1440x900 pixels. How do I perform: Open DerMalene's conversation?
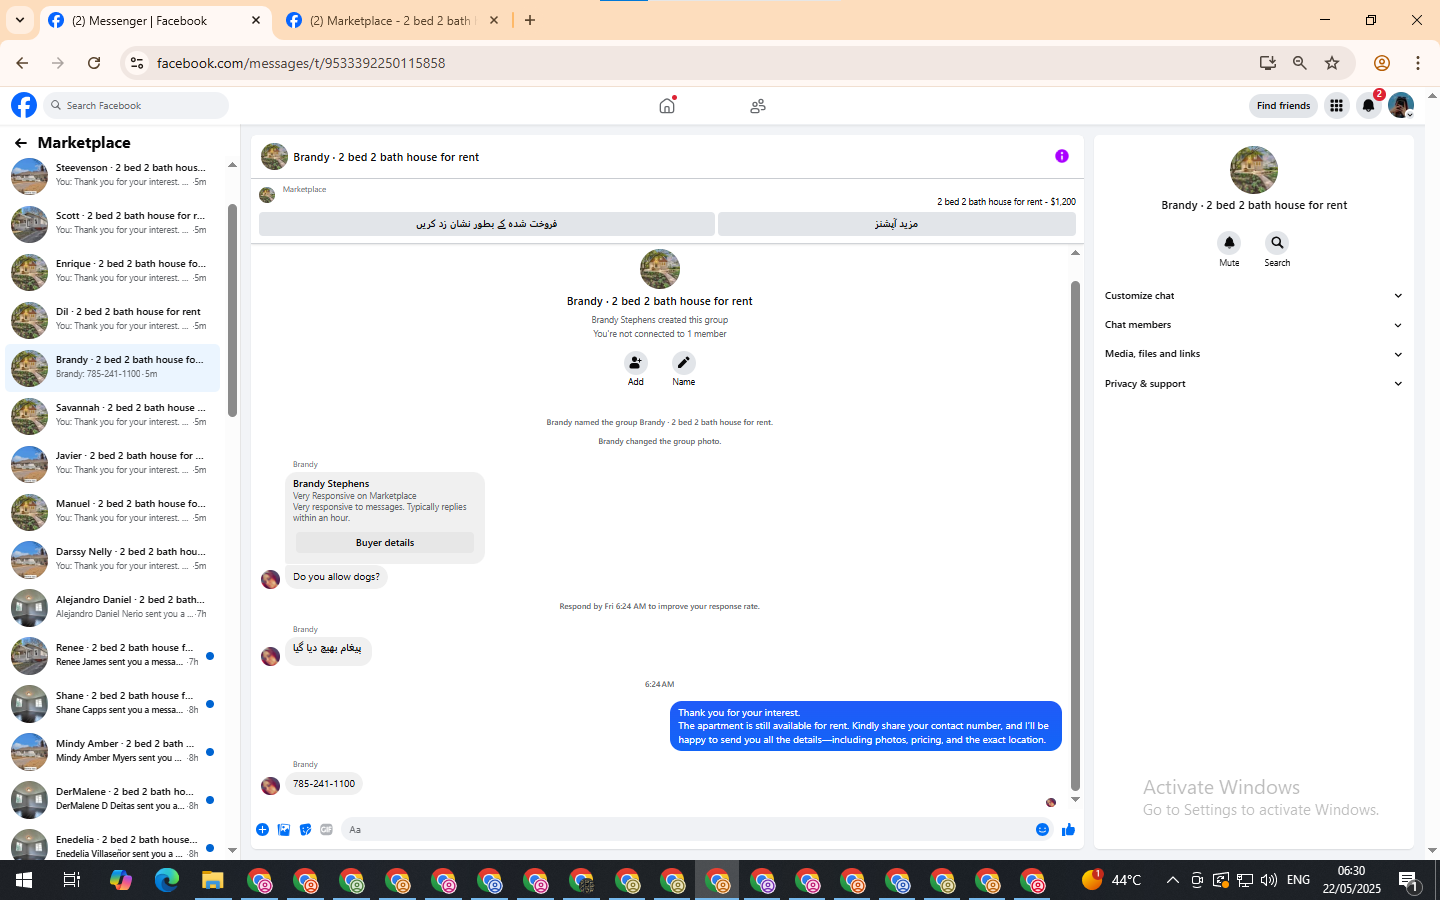113,800
